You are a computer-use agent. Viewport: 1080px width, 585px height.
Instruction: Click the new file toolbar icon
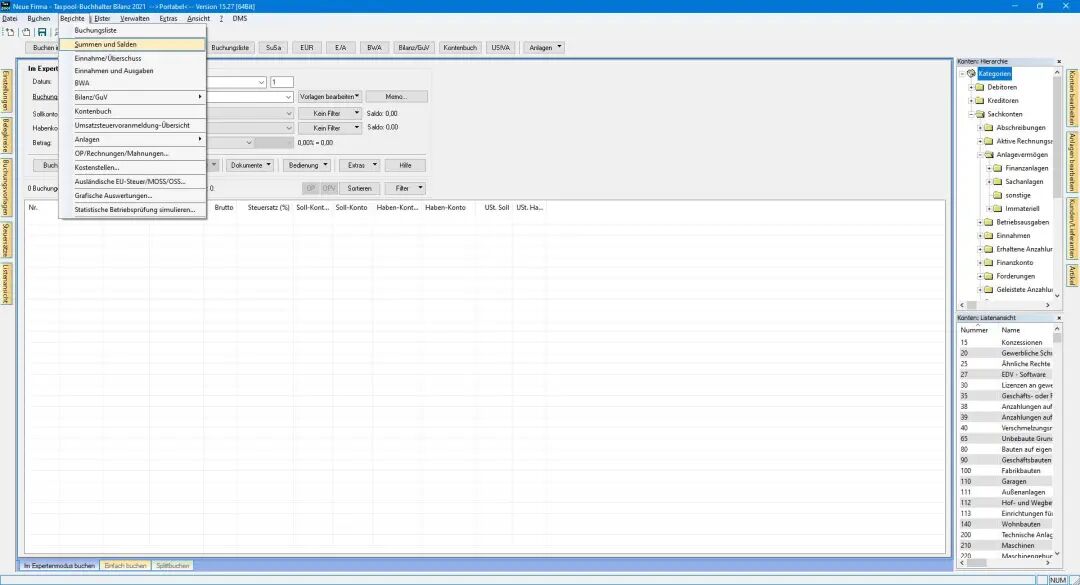(10, 32)
